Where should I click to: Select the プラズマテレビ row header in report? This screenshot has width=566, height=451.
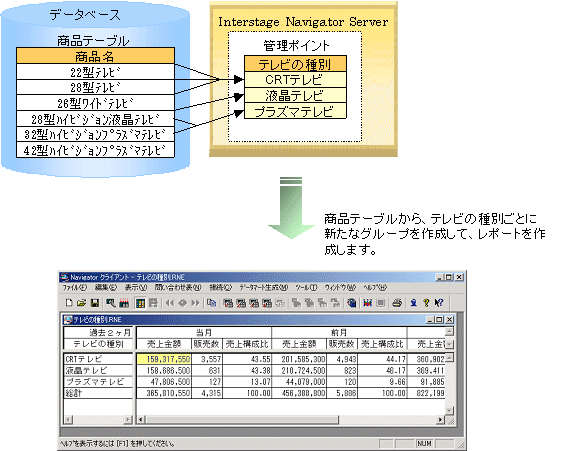pos(98,382)
